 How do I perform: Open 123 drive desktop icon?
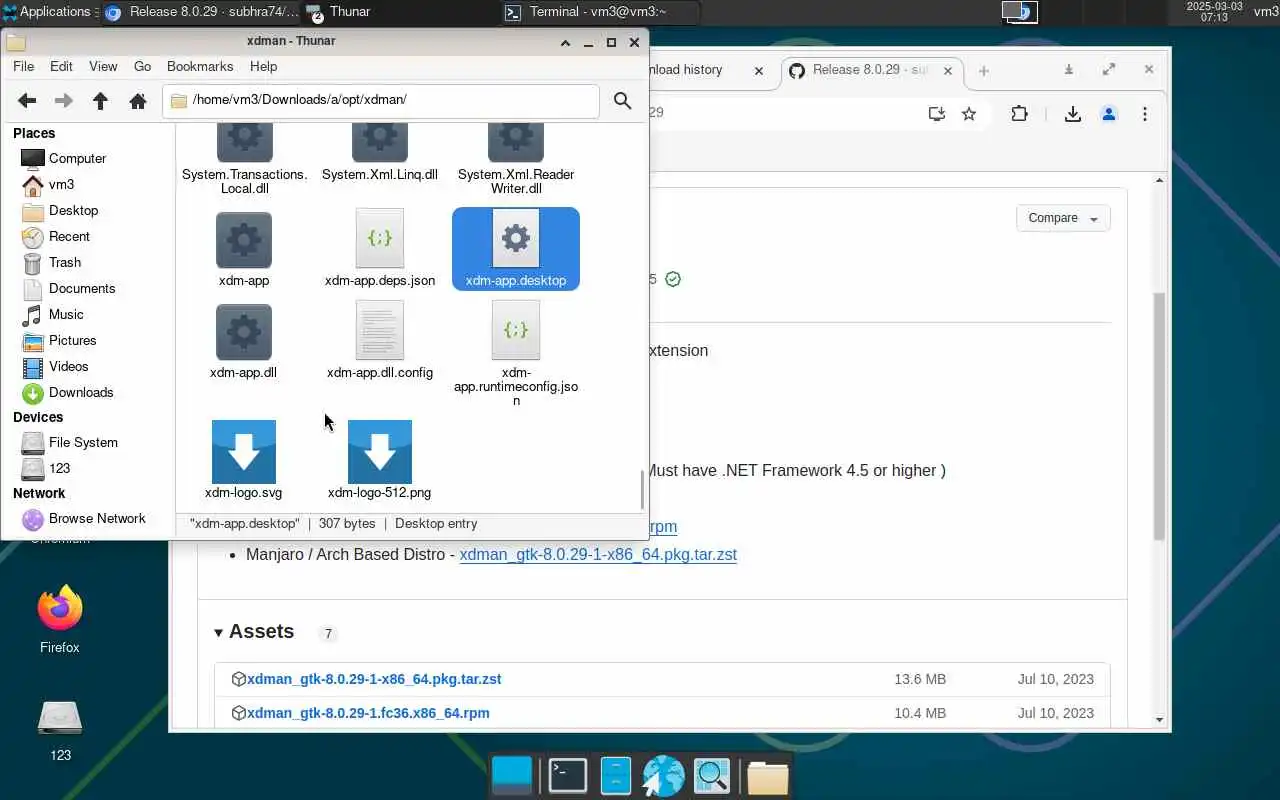coord(60,730)
